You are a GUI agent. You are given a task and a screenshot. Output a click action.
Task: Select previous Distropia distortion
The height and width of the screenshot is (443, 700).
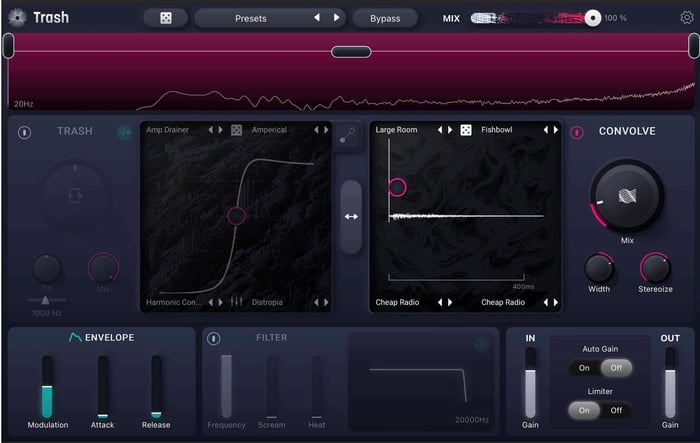(316, 302)
